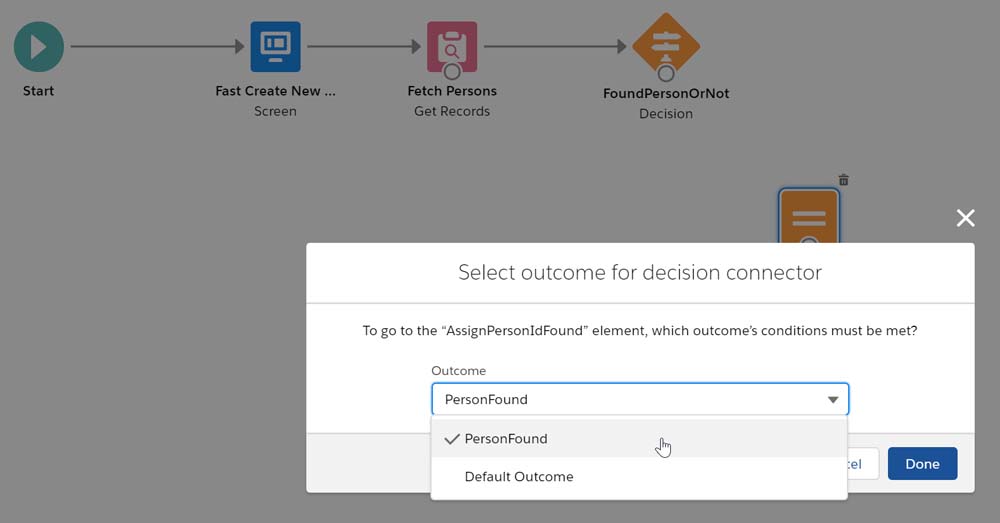Click the Start label text
This screenshot has width=1000, height=523.
tap(39, 91)
